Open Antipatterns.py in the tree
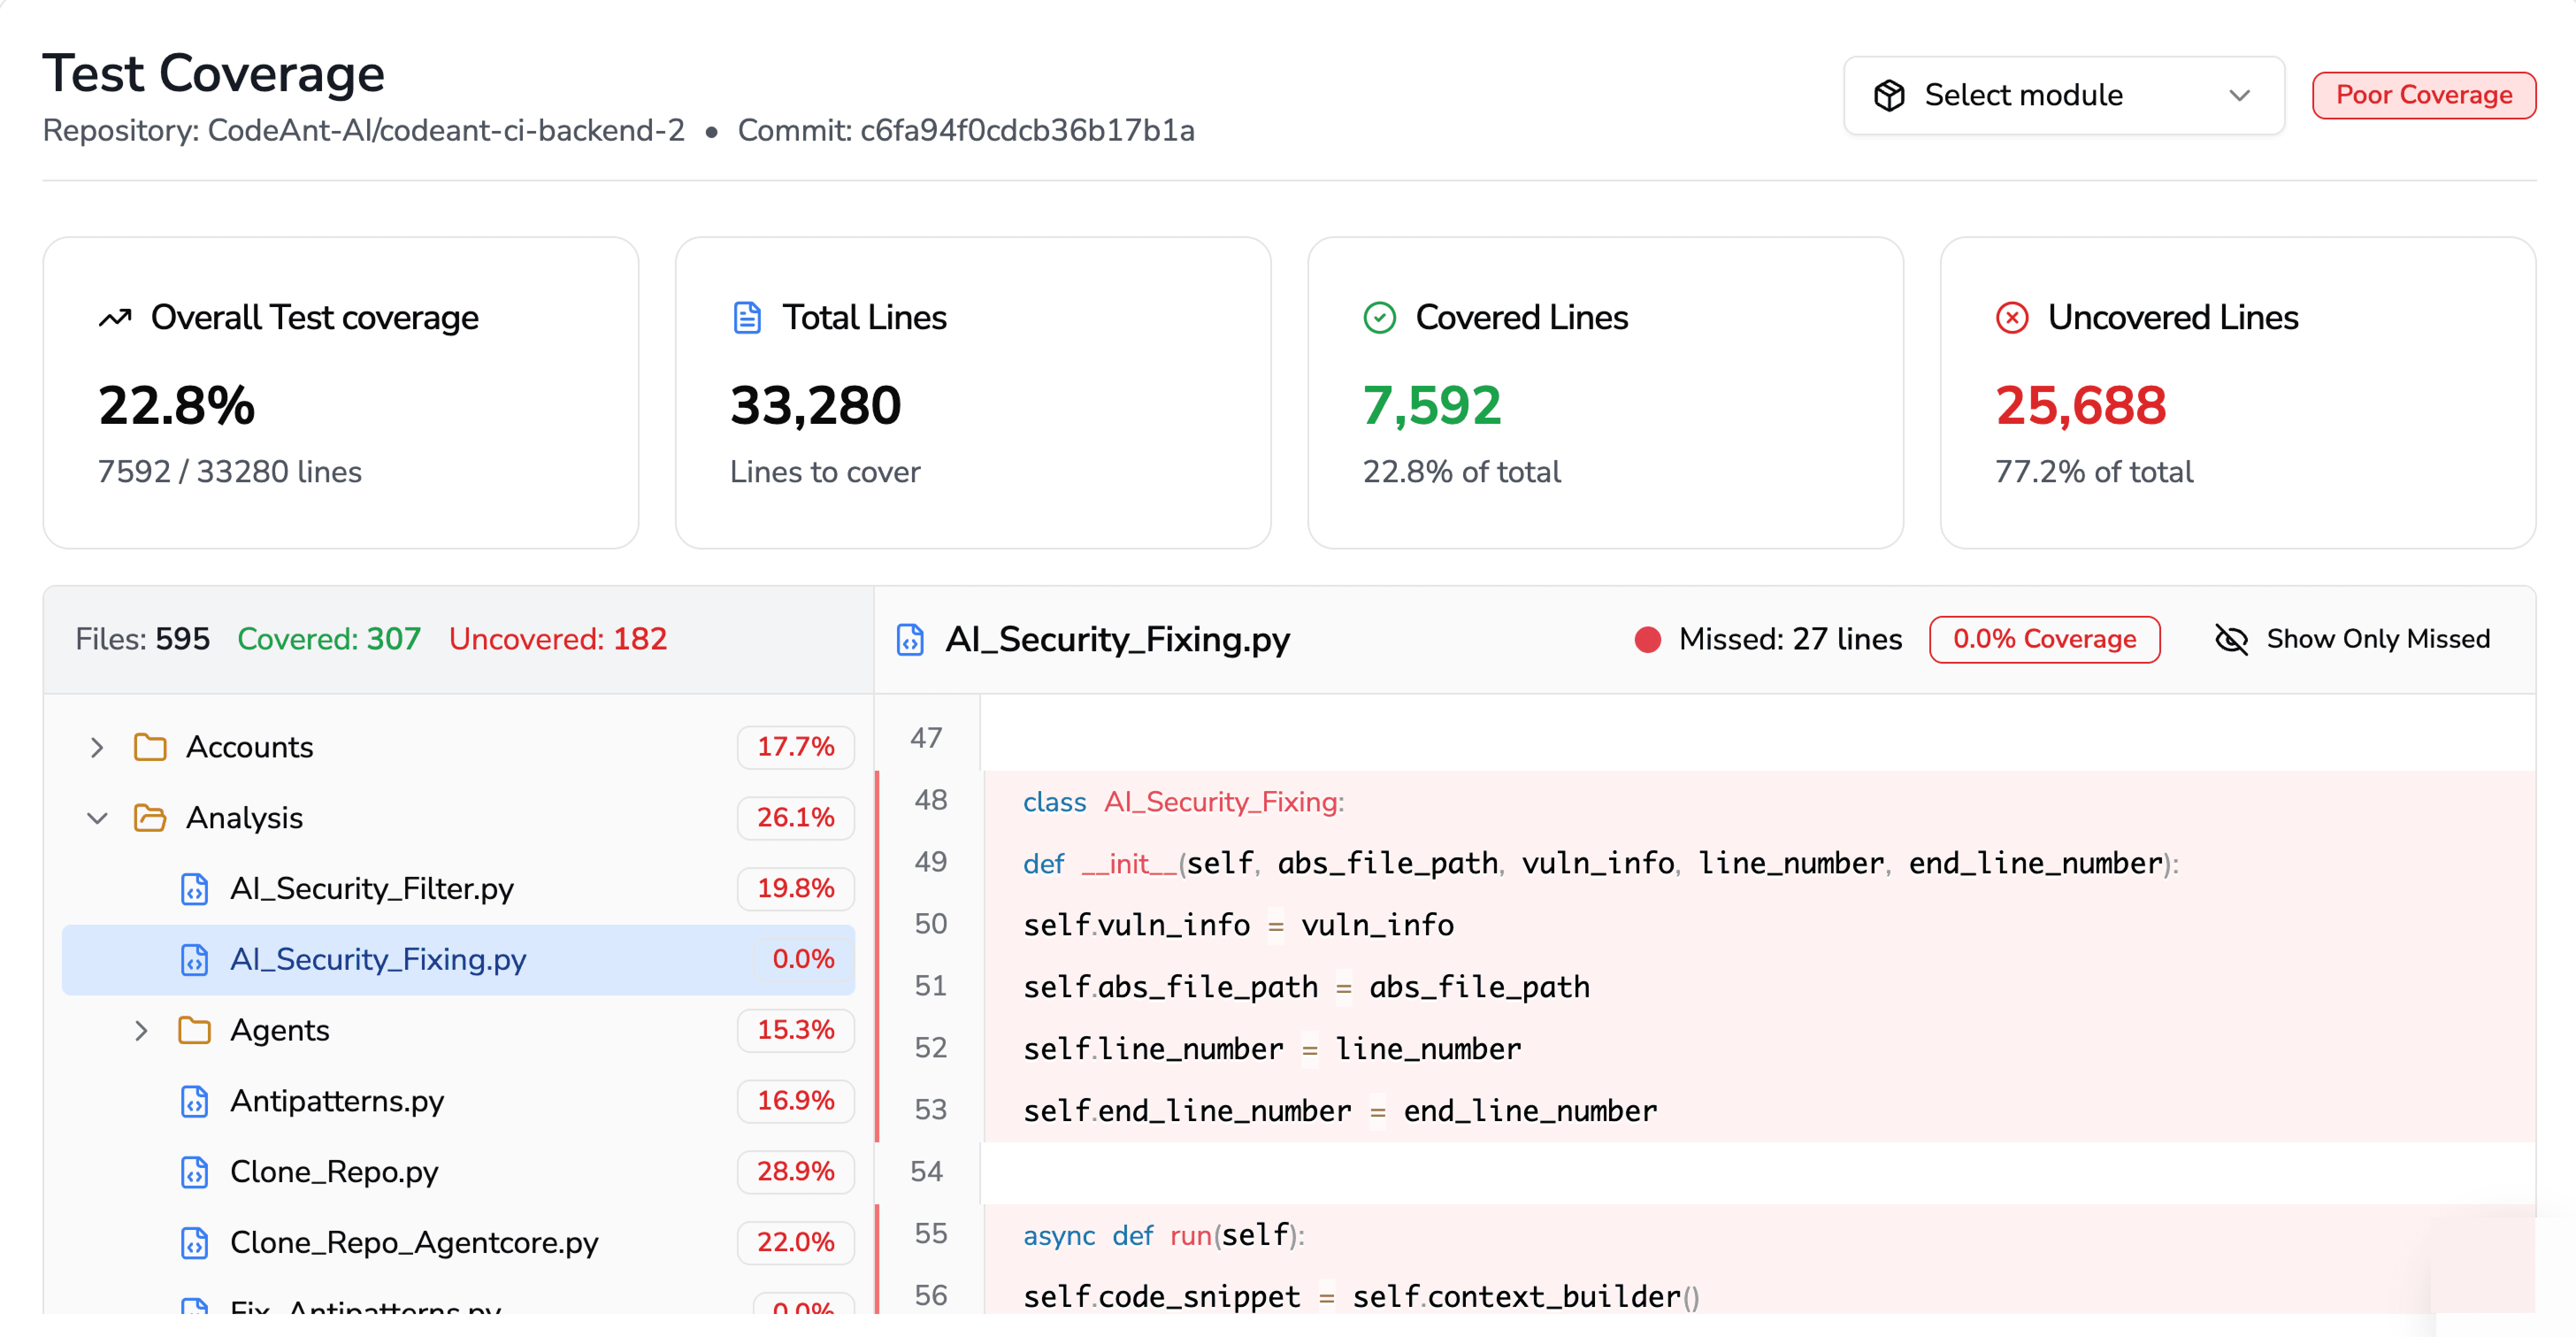 (458, 1101)
